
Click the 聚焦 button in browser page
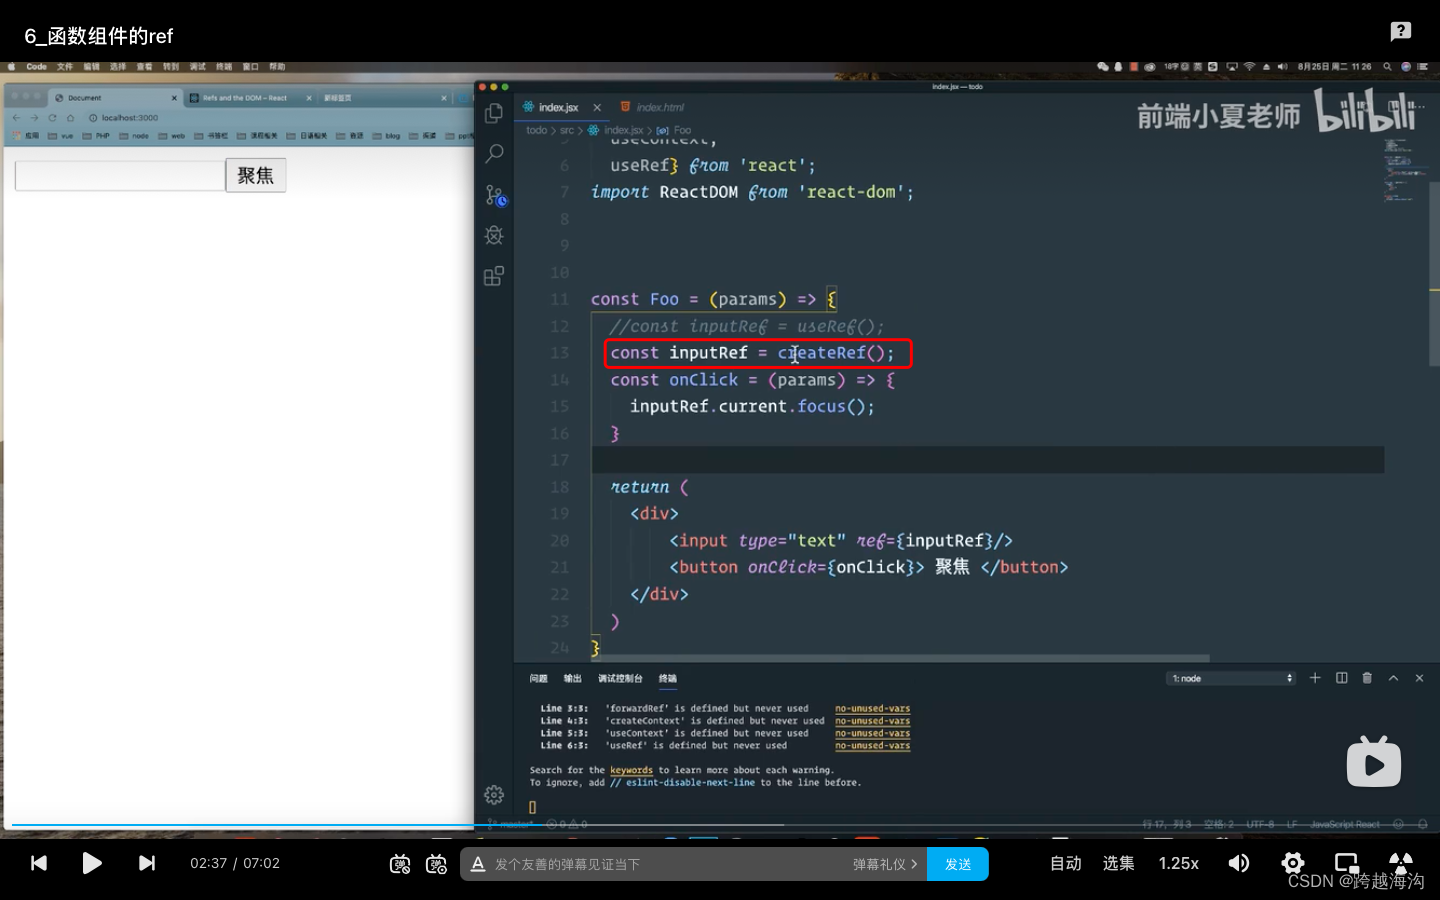pos(256,175)
